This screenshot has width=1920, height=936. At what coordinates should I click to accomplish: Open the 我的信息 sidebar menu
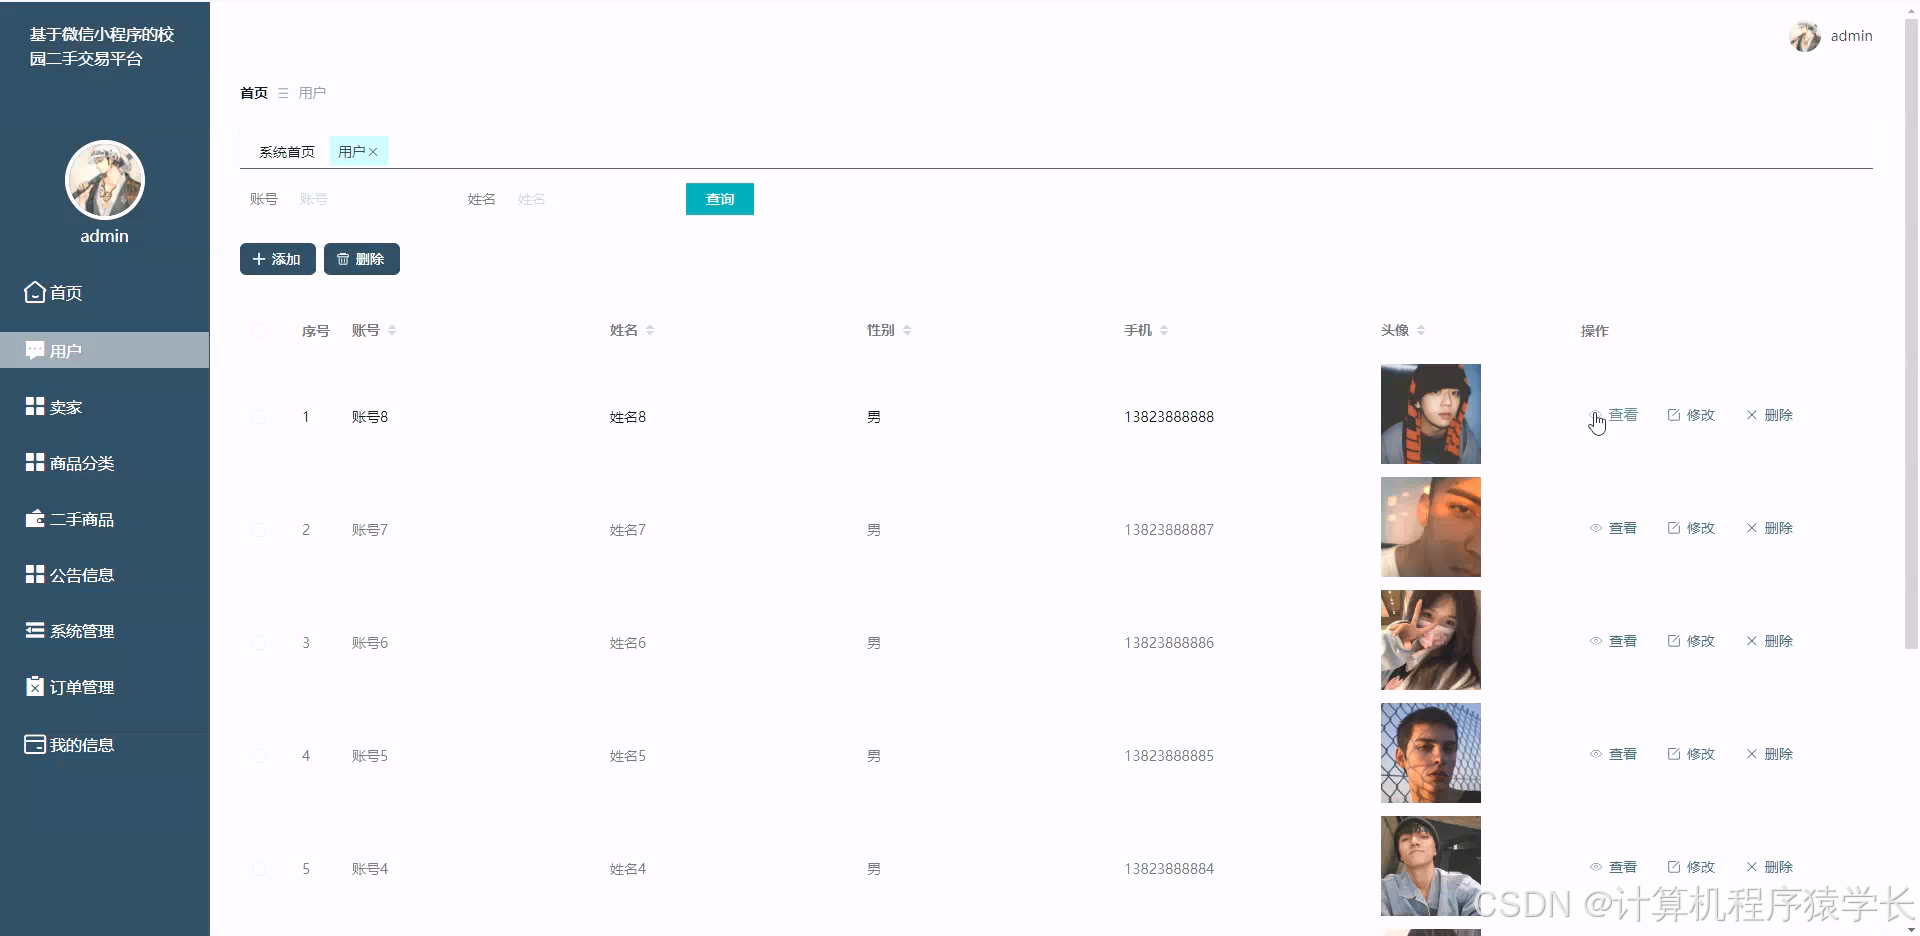coord(104,745)
